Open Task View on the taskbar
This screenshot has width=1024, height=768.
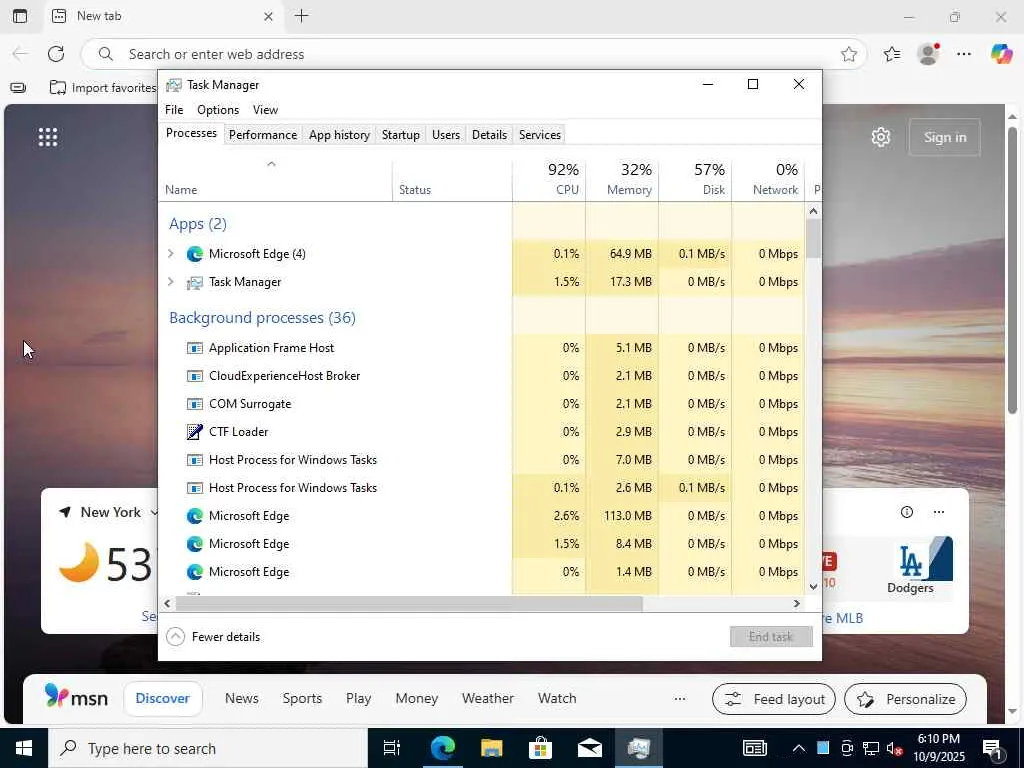(392, 748)
